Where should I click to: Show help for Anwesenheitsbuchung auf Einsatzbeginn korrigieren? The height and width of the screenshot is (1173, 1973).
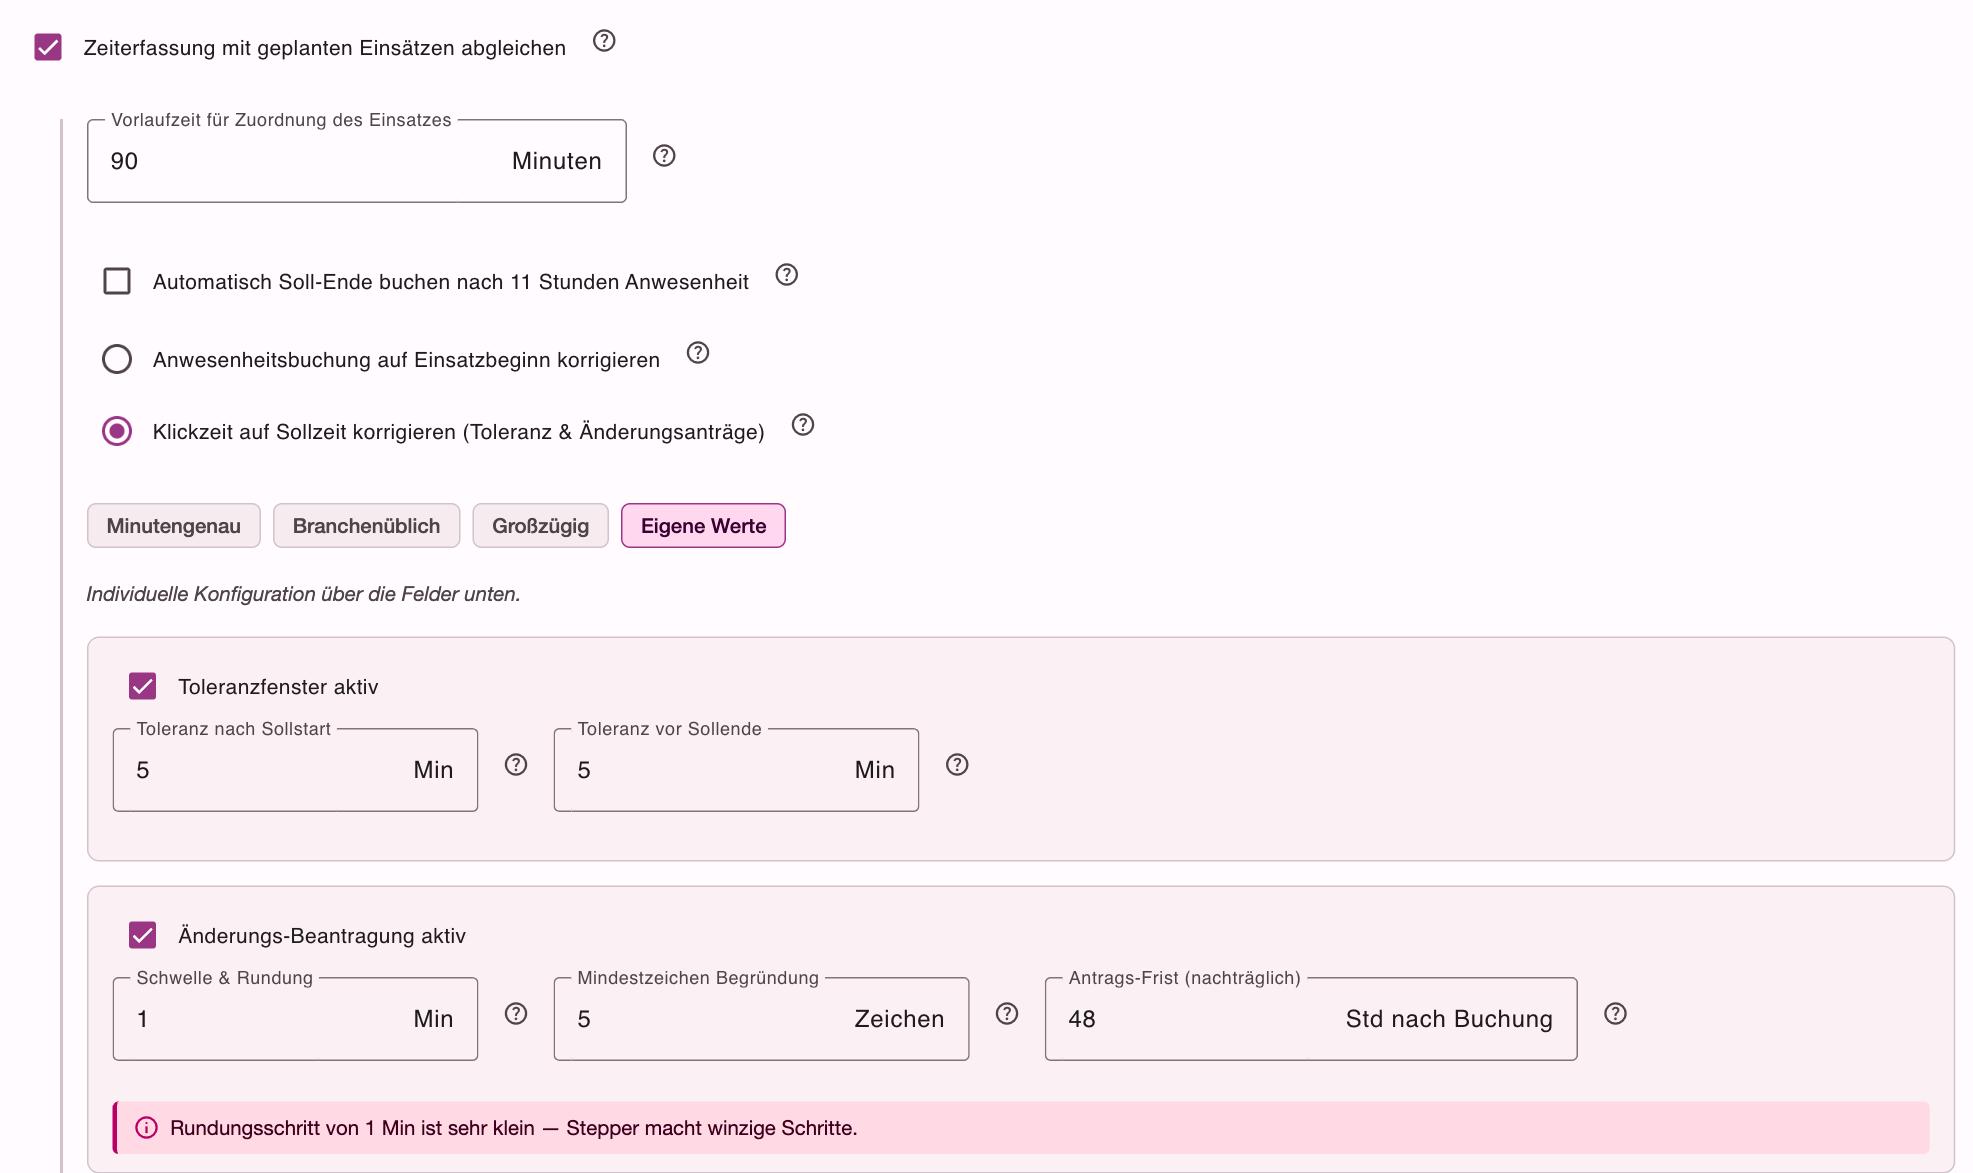tap(698, 353)
